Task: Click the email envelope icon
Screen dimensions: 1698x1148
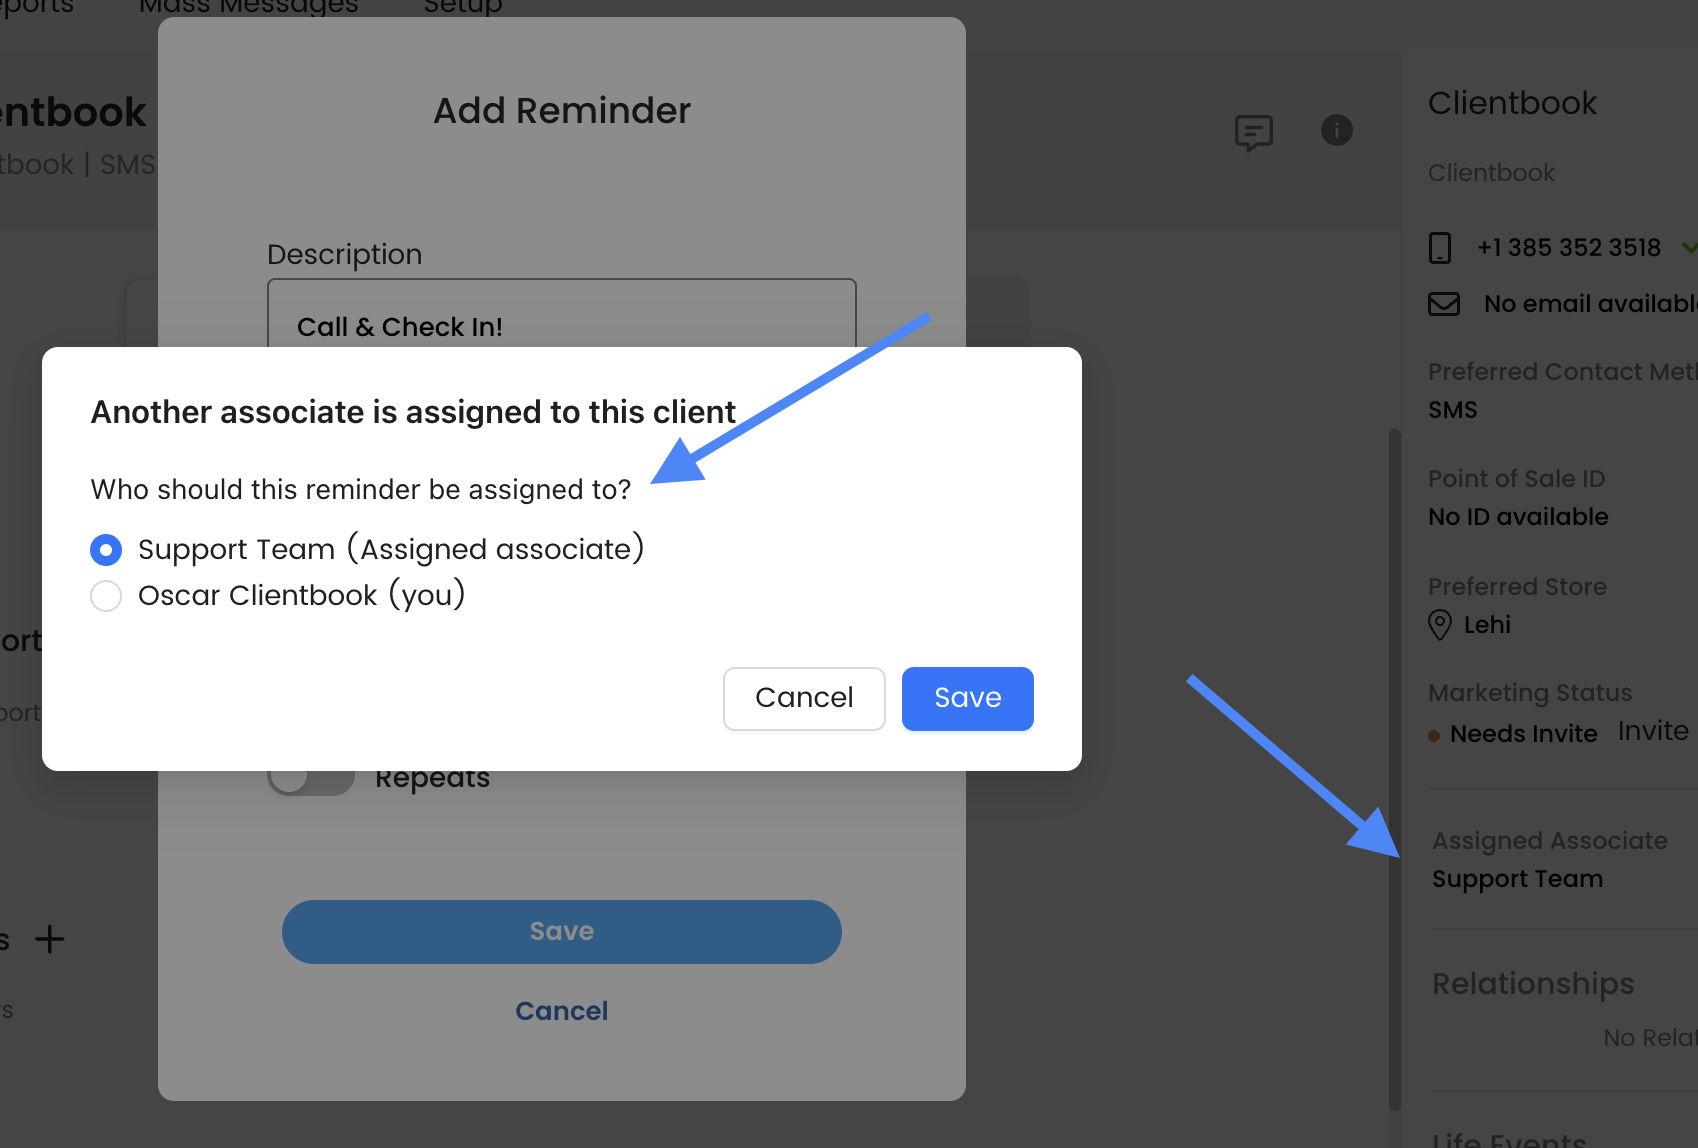Action: (1444, 304)
